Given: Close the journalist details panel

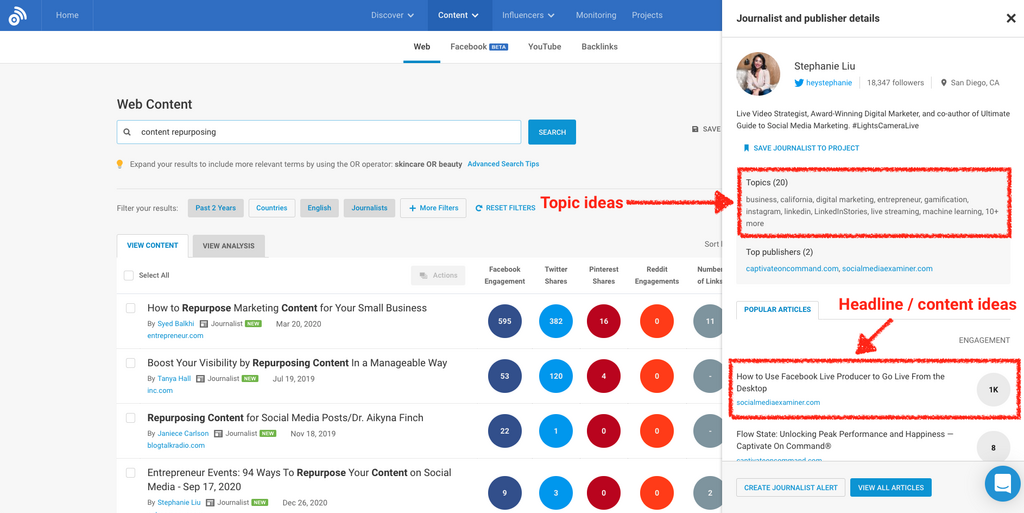Looking at the screenshot, I should coord(1010,18).
